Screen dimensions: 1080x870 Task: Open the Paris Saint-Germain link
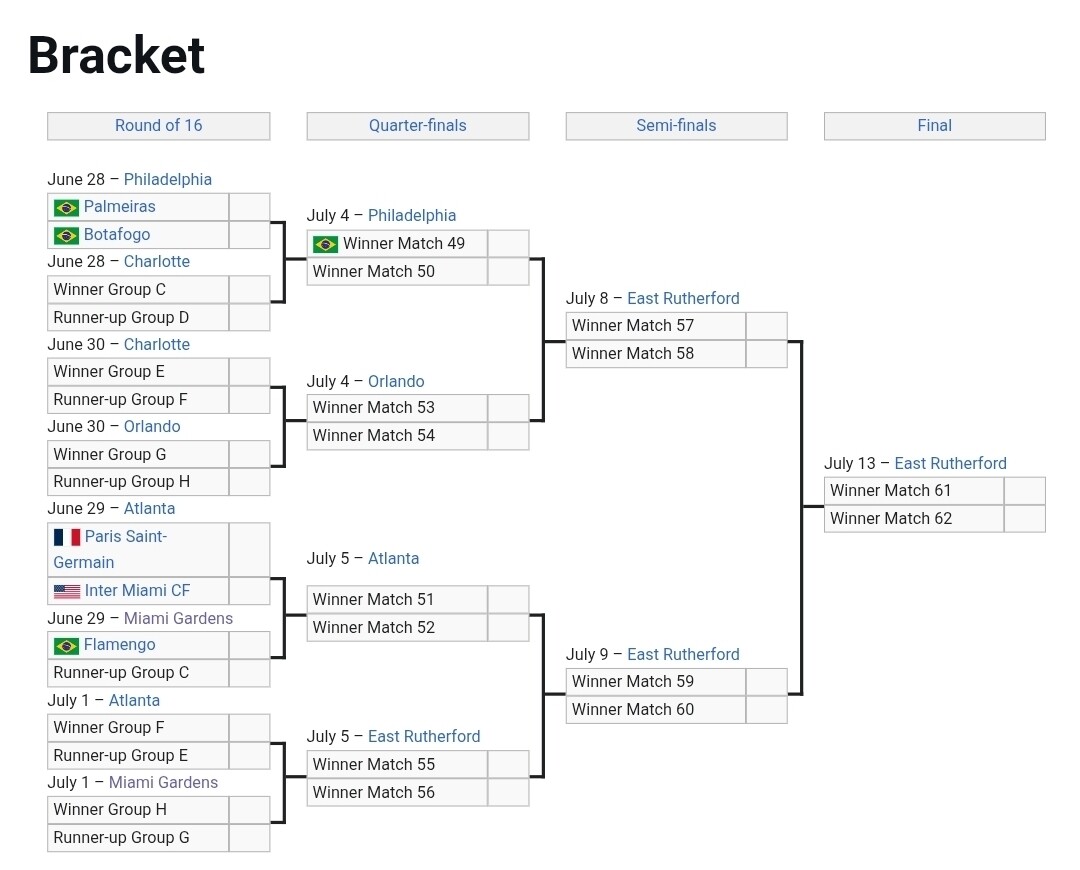[125, 537]
